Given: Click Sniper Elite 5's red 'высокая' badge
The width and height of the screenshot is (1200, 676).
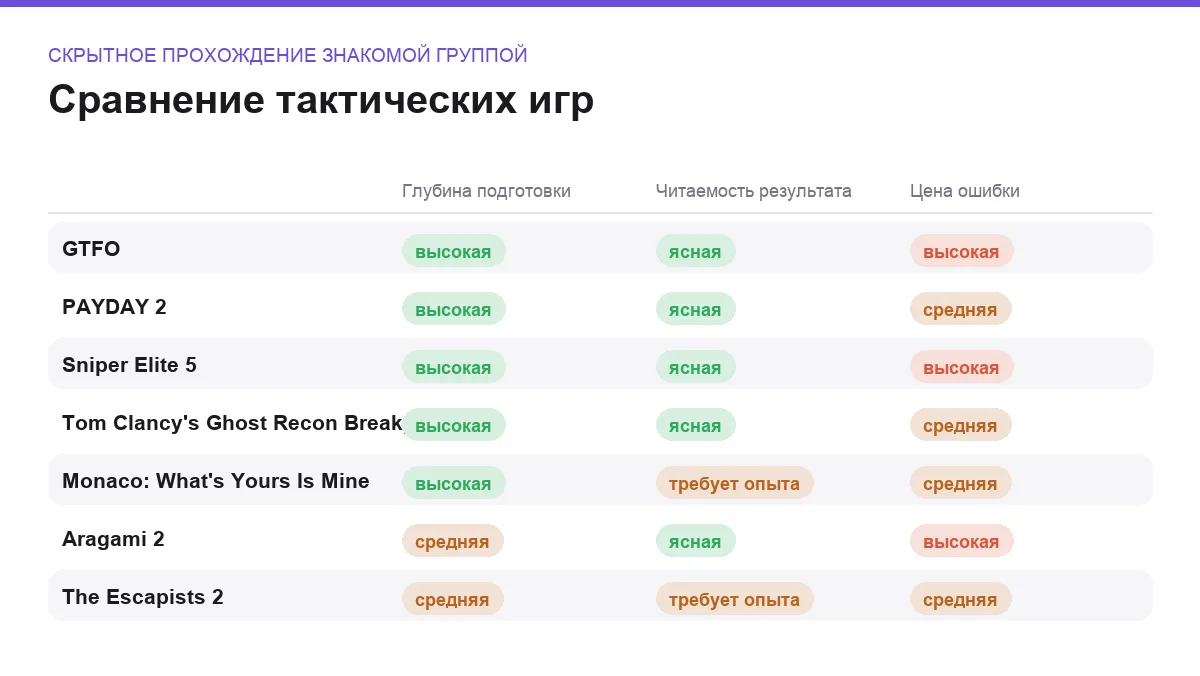Looking at the screenshot, I should click(962, 367).
